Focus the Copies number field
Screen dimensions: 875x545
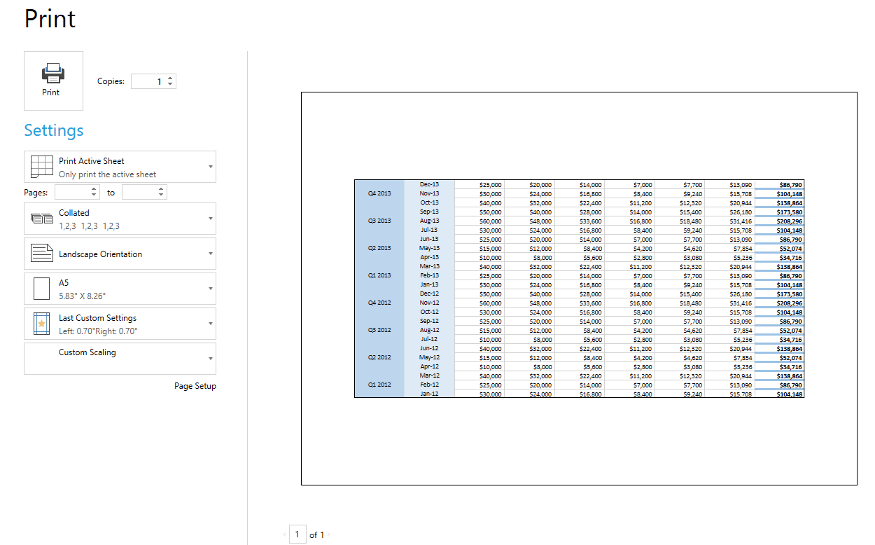click(x=148, y=81)
